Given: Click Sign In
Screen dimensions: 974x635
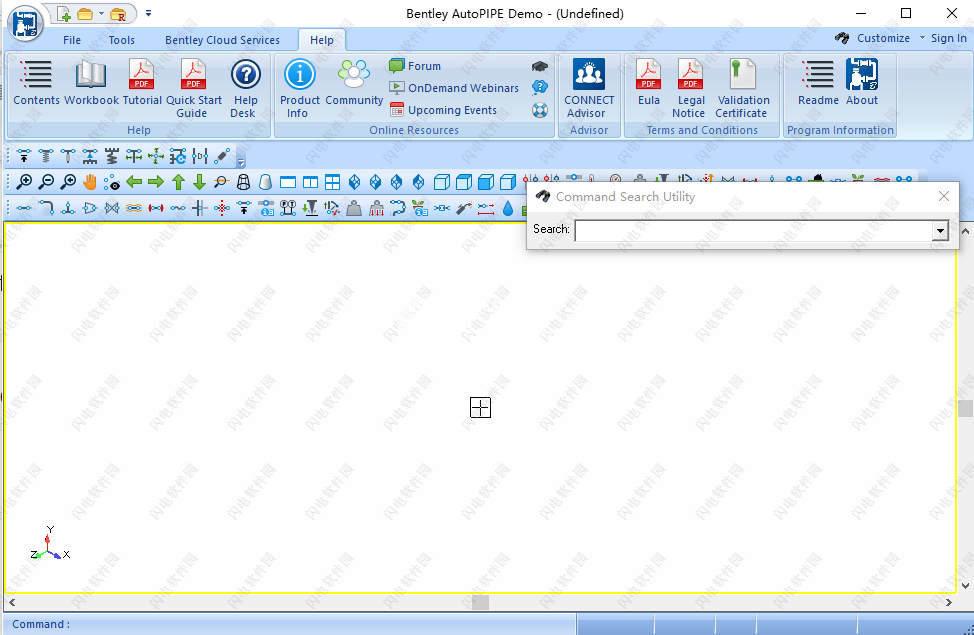Looking at the screenshot, I should click(x=949, y=38).
